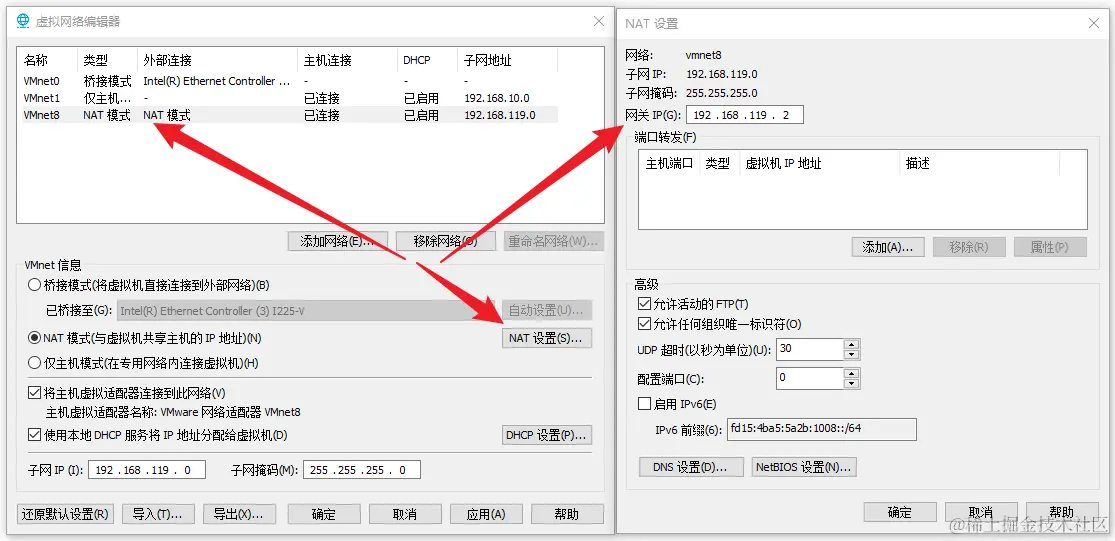This screenshot has width=1115, height=541.
Task: Click 添加网络 button
Action: (x=337, y=241)
